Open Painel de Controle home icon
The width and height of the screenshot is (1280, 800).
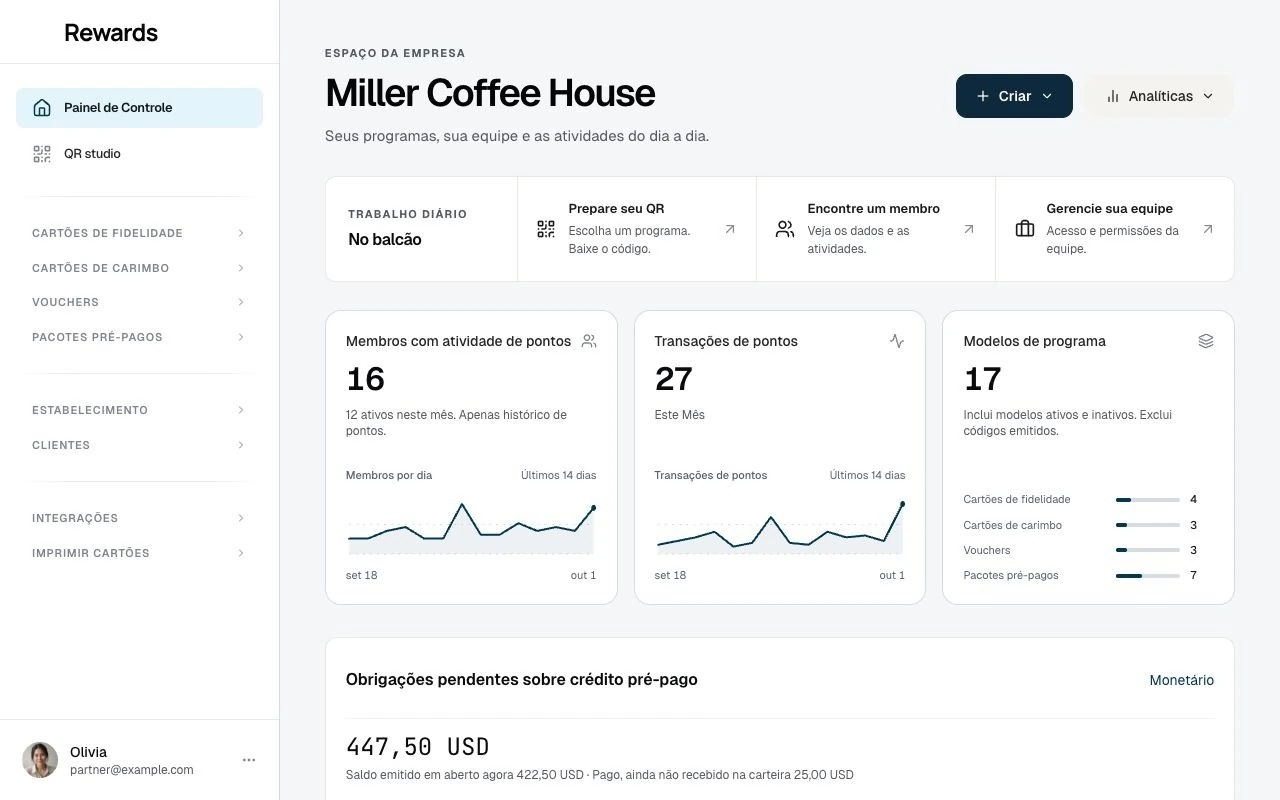[42, 108]
